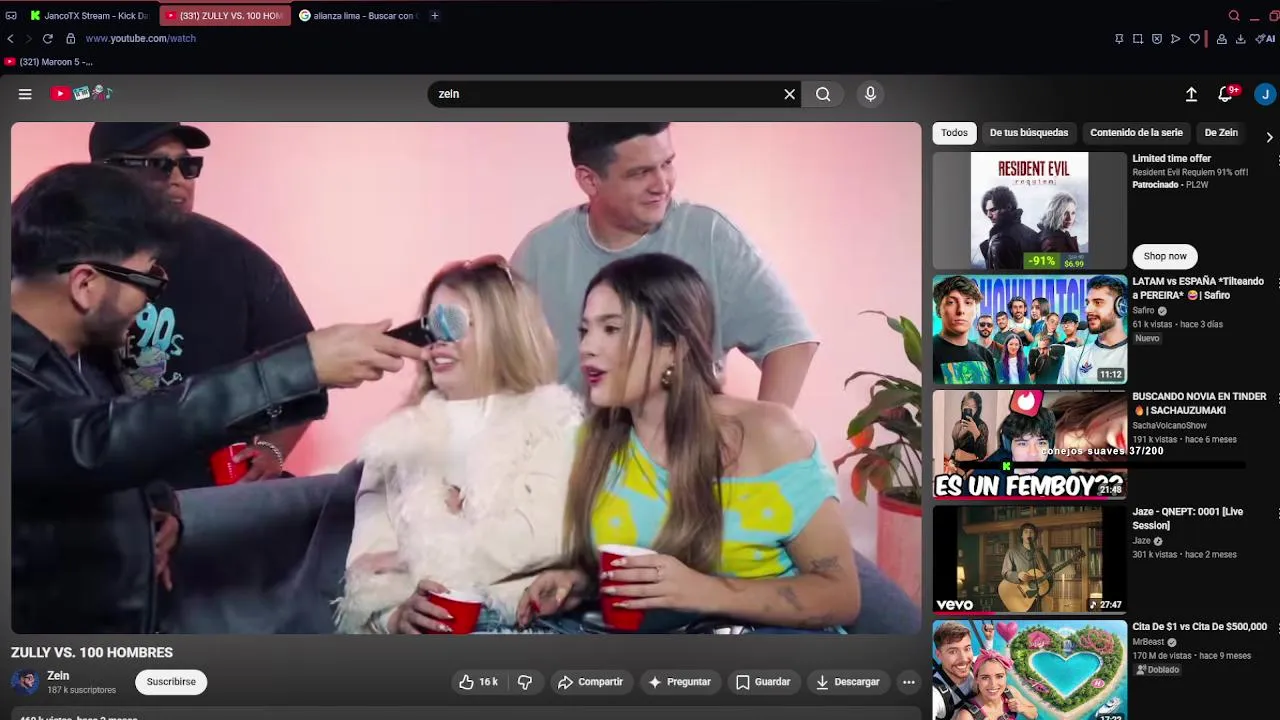Open the Cita De $1 vs Cita De $500,000 title
The width and height of the screenshot is (1280, 720).
pos(1199,627)
